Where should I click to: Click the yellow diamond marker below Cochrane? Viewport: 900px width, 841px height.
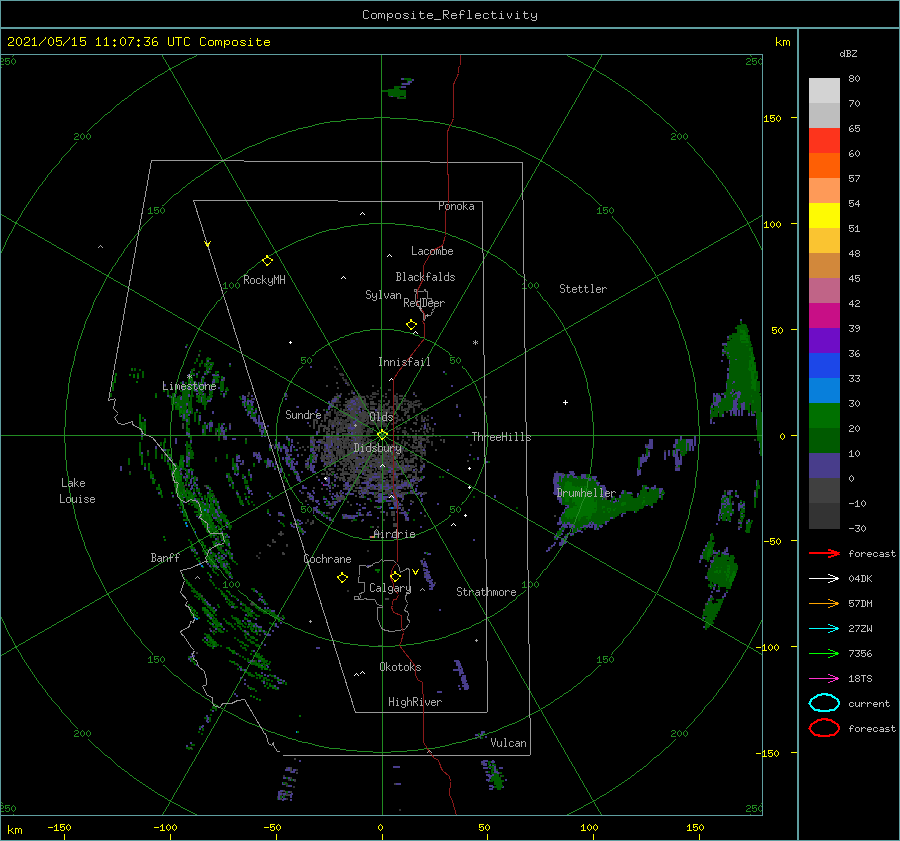[342, 578]
